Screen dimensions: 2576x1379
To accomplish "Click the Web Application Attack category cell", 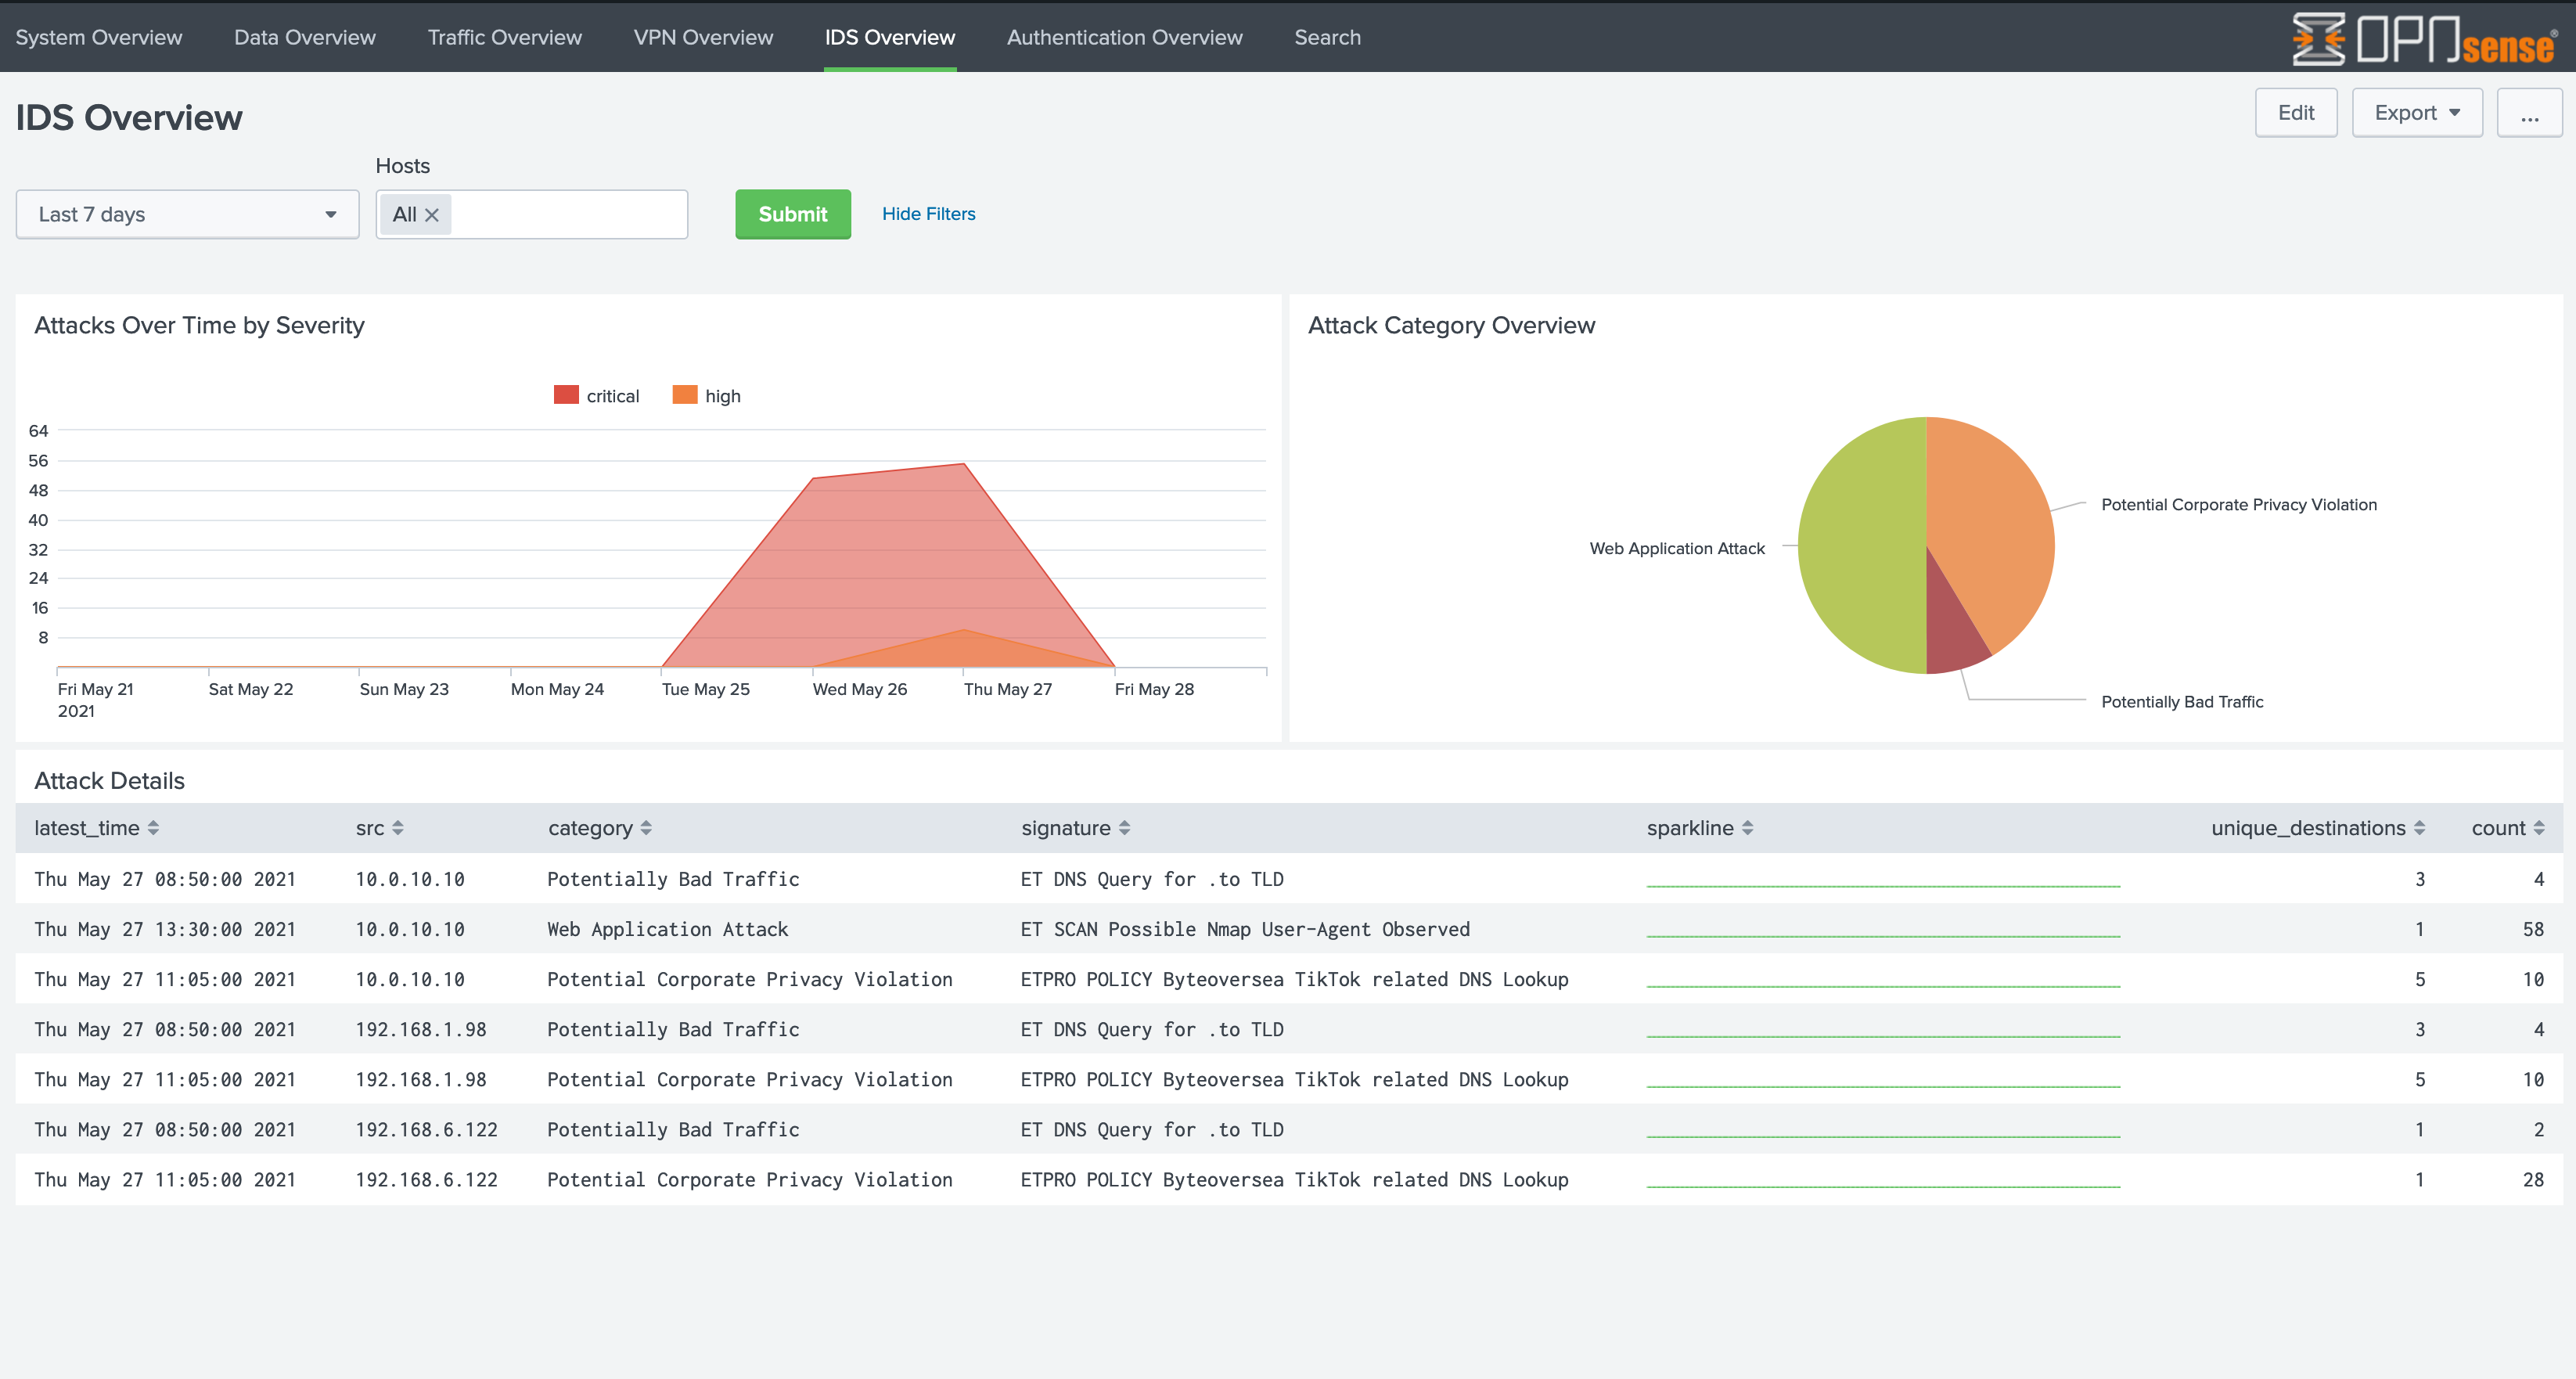I will point(667,929).
